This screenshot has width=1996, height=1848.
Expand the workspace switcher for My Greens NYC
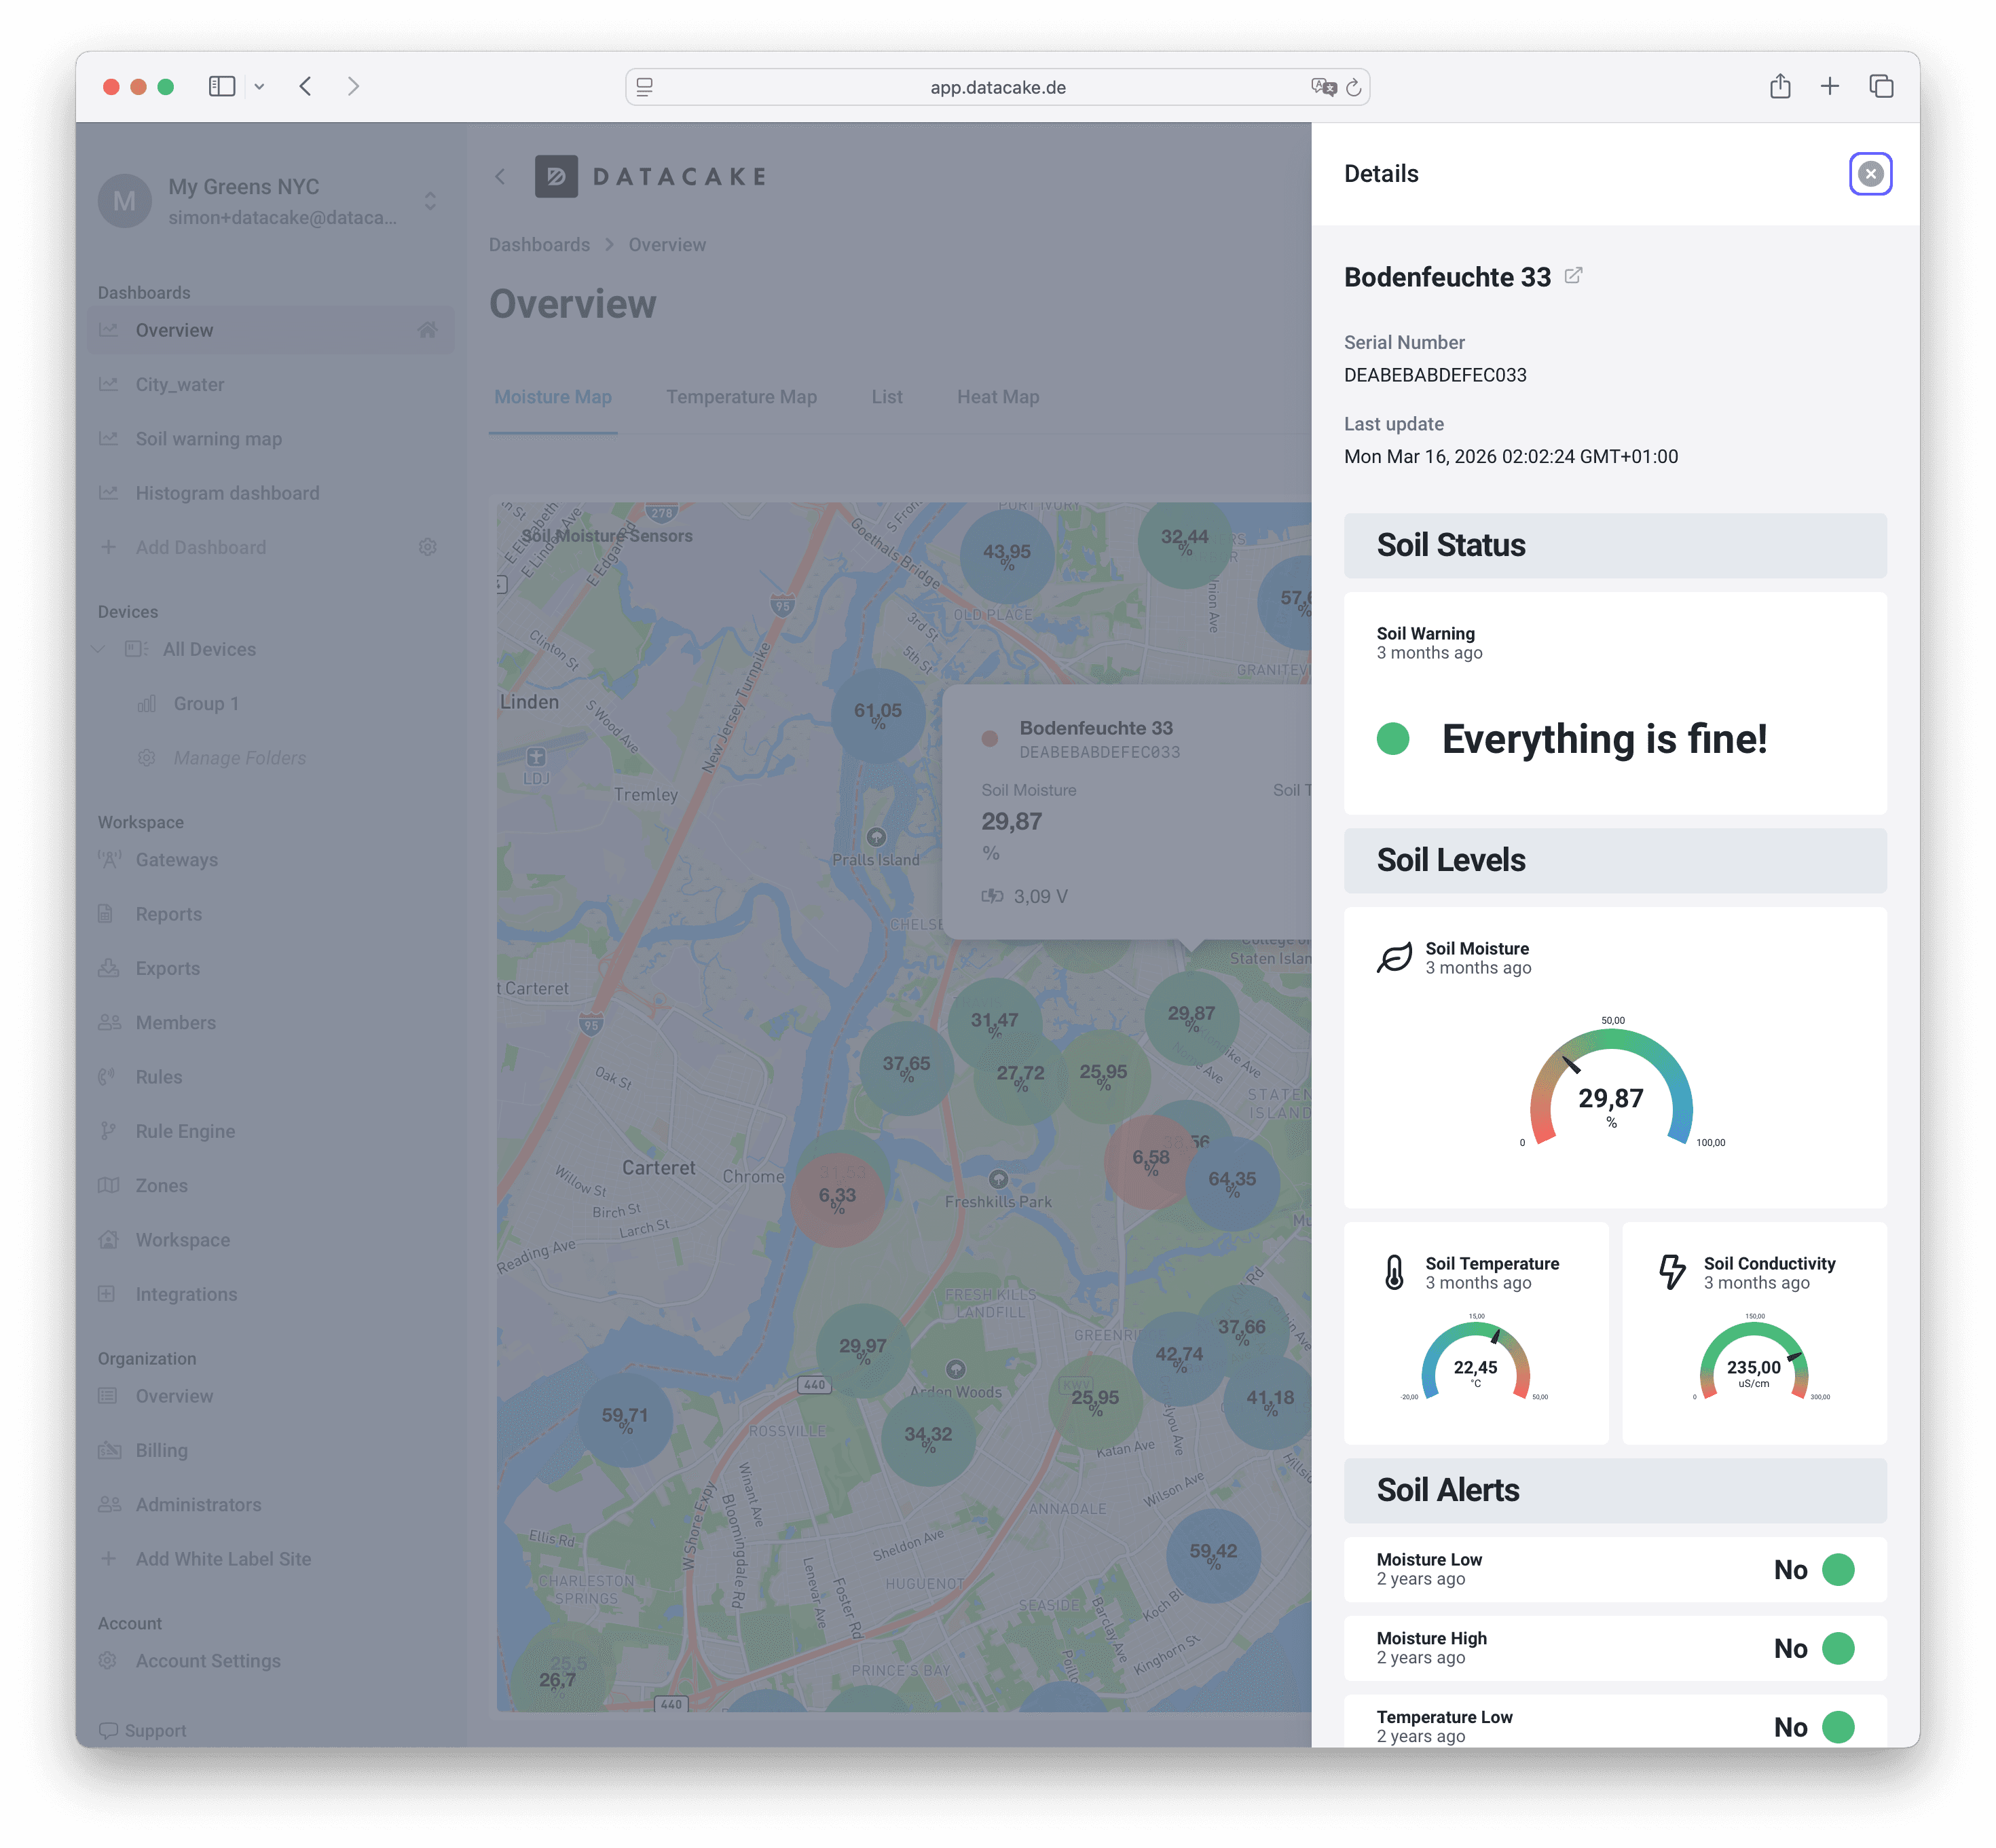pos(430,201)
